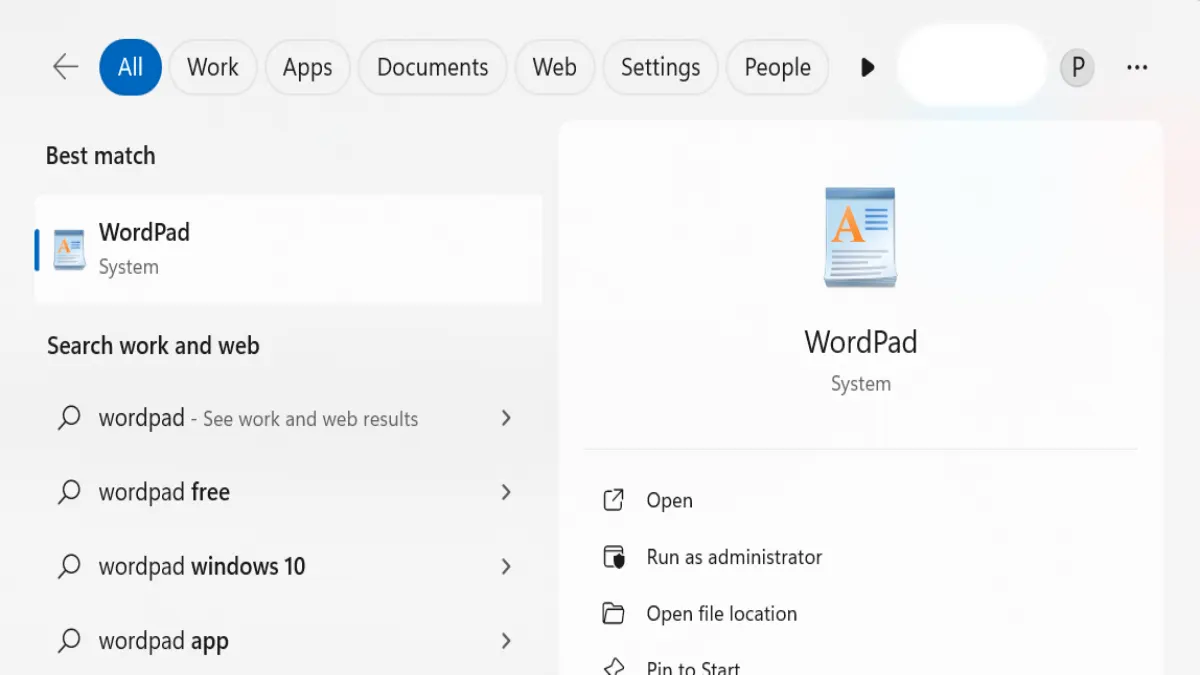Expand the wordpad free suggestion chevron
1200x675 pixels.
coord(507,492)
